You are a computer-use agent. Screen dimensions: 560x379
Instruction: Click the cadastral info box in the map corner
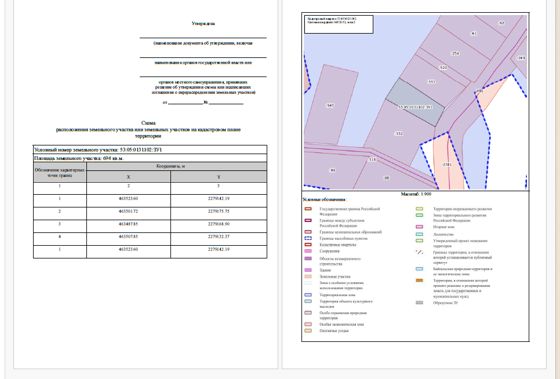[339, 24]
